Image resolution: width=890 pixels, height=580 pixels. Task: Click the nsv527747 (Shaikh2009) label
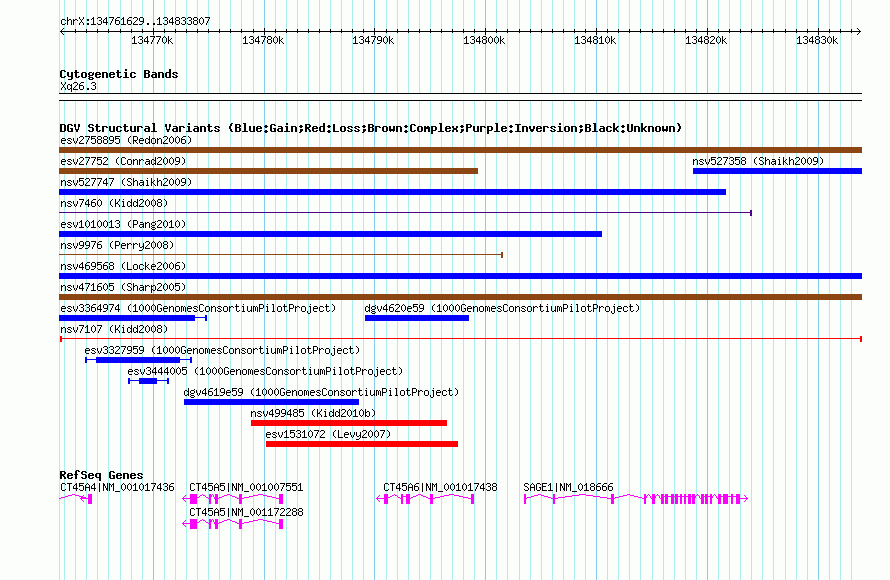point(126,182)
